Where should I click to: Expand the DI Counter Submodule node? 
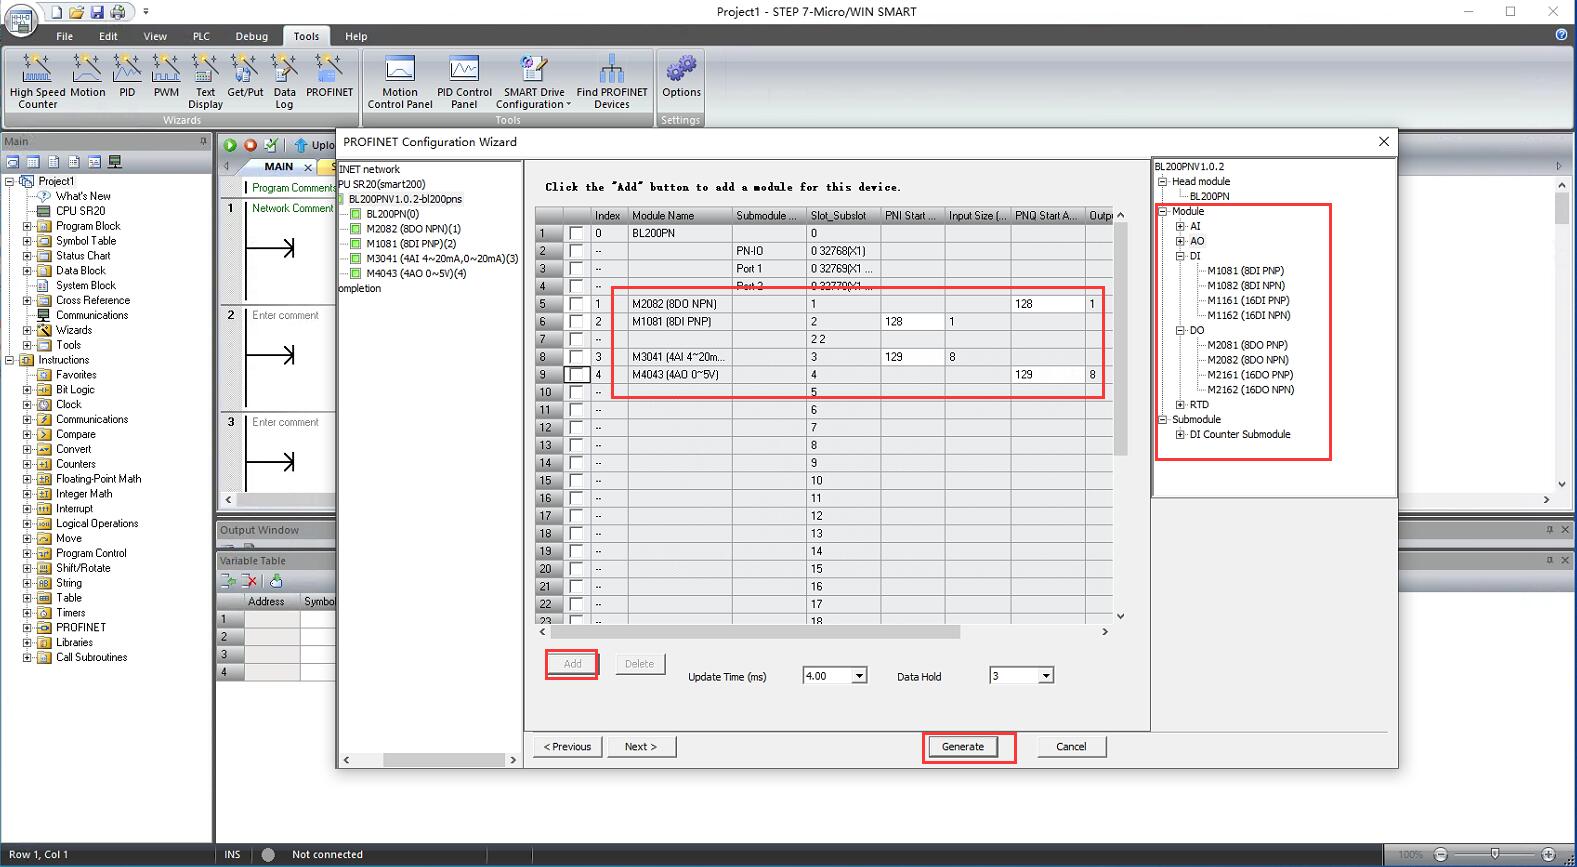click(1180, 435)
